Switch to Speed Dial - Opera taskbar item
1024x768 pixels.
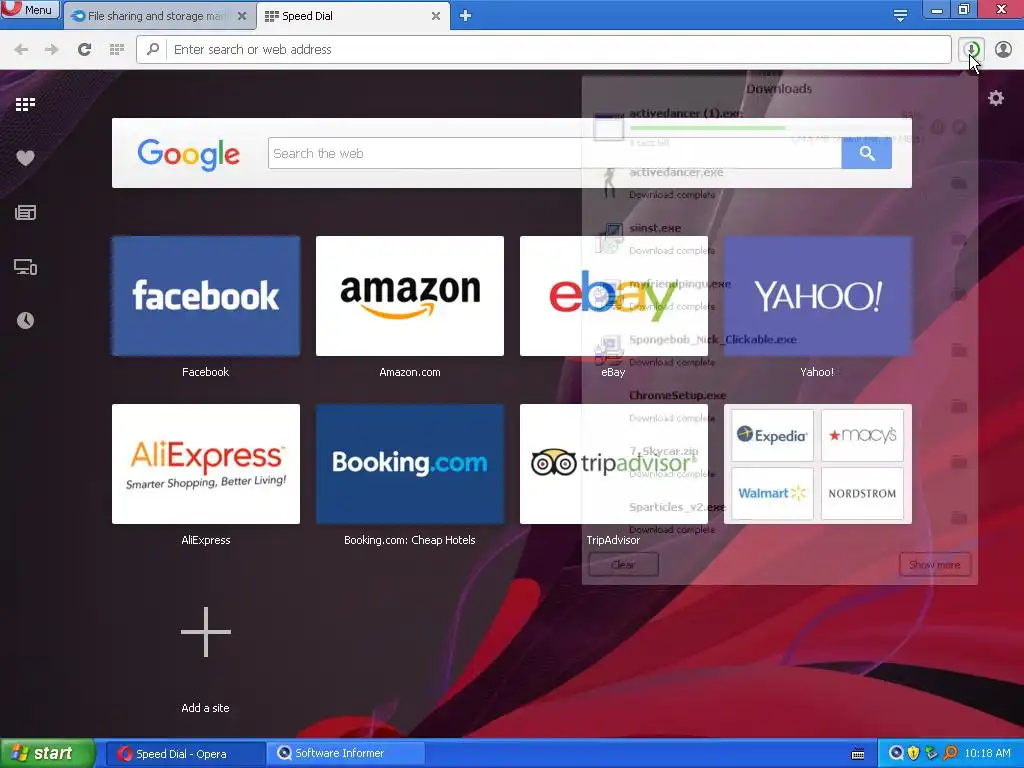click(184, 754)
